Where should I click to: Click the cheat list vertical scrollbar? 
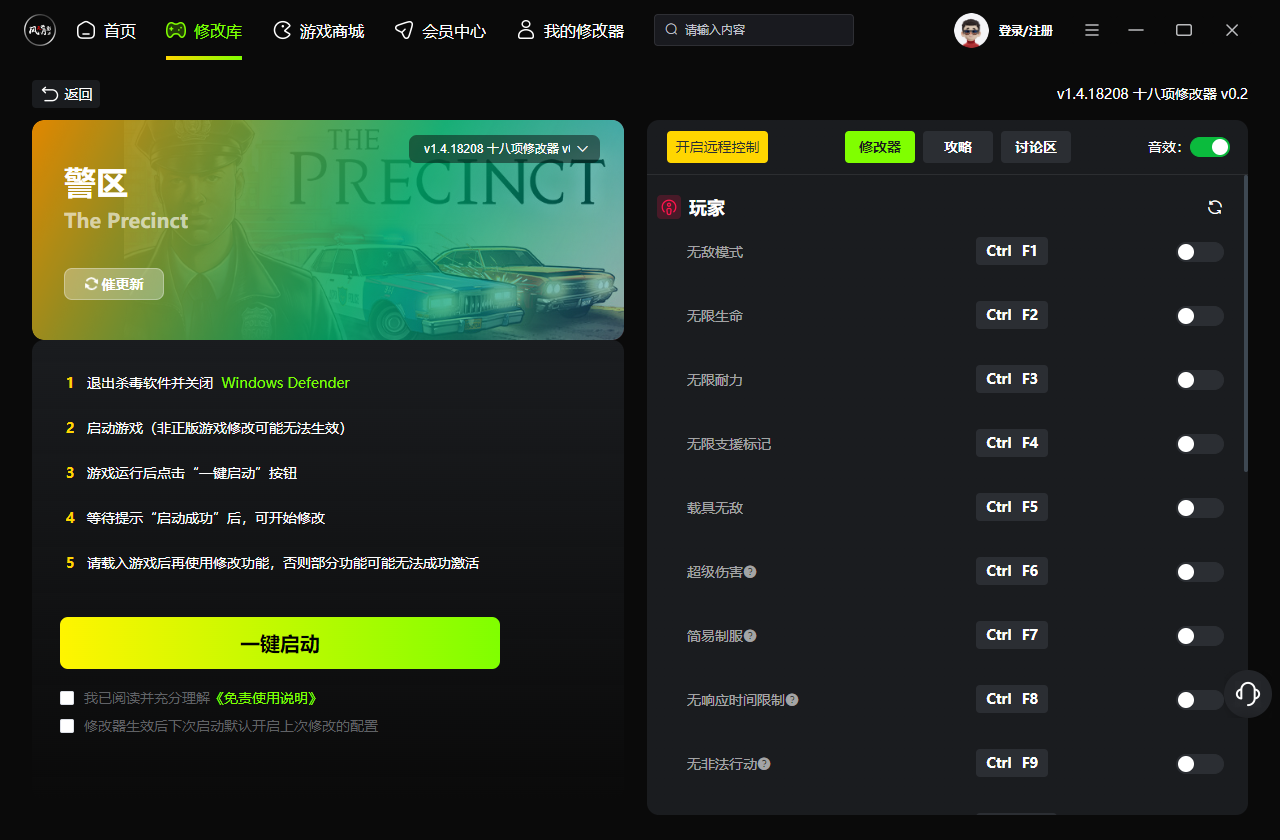coord(1245,323)
